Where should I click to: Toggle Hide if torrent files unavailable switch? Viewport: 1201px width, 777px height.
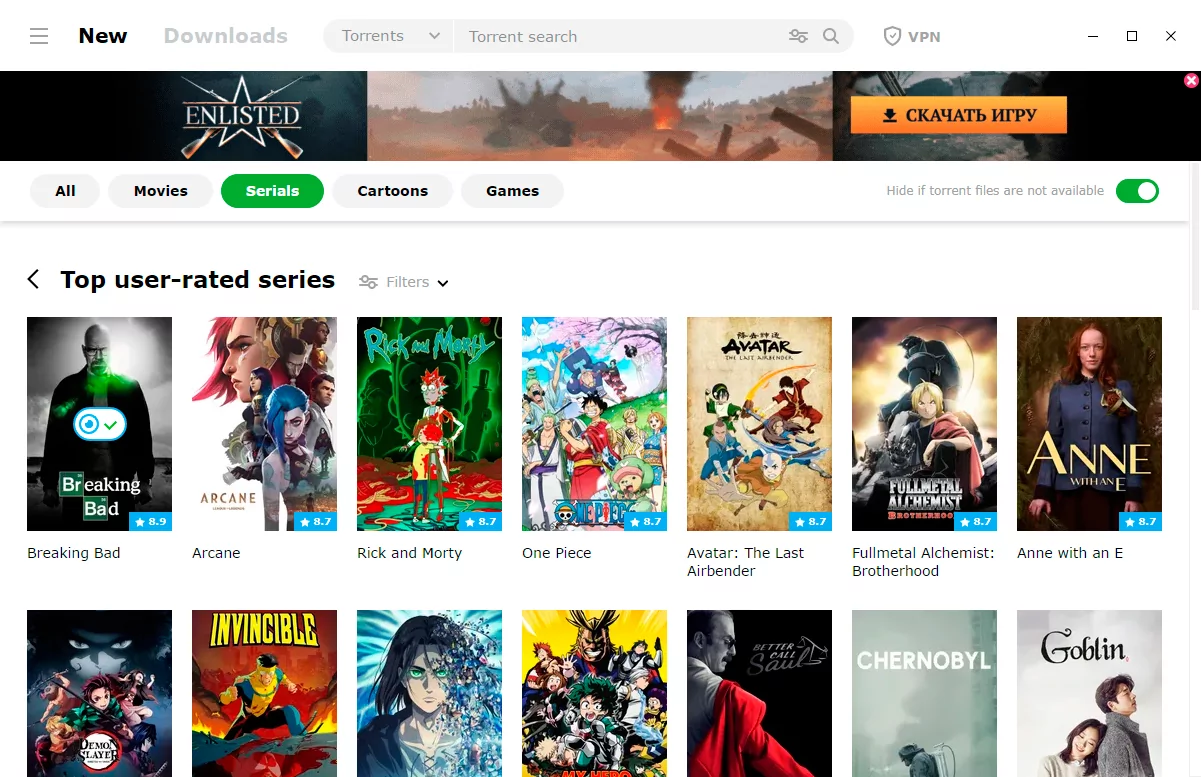[1137, 191]
